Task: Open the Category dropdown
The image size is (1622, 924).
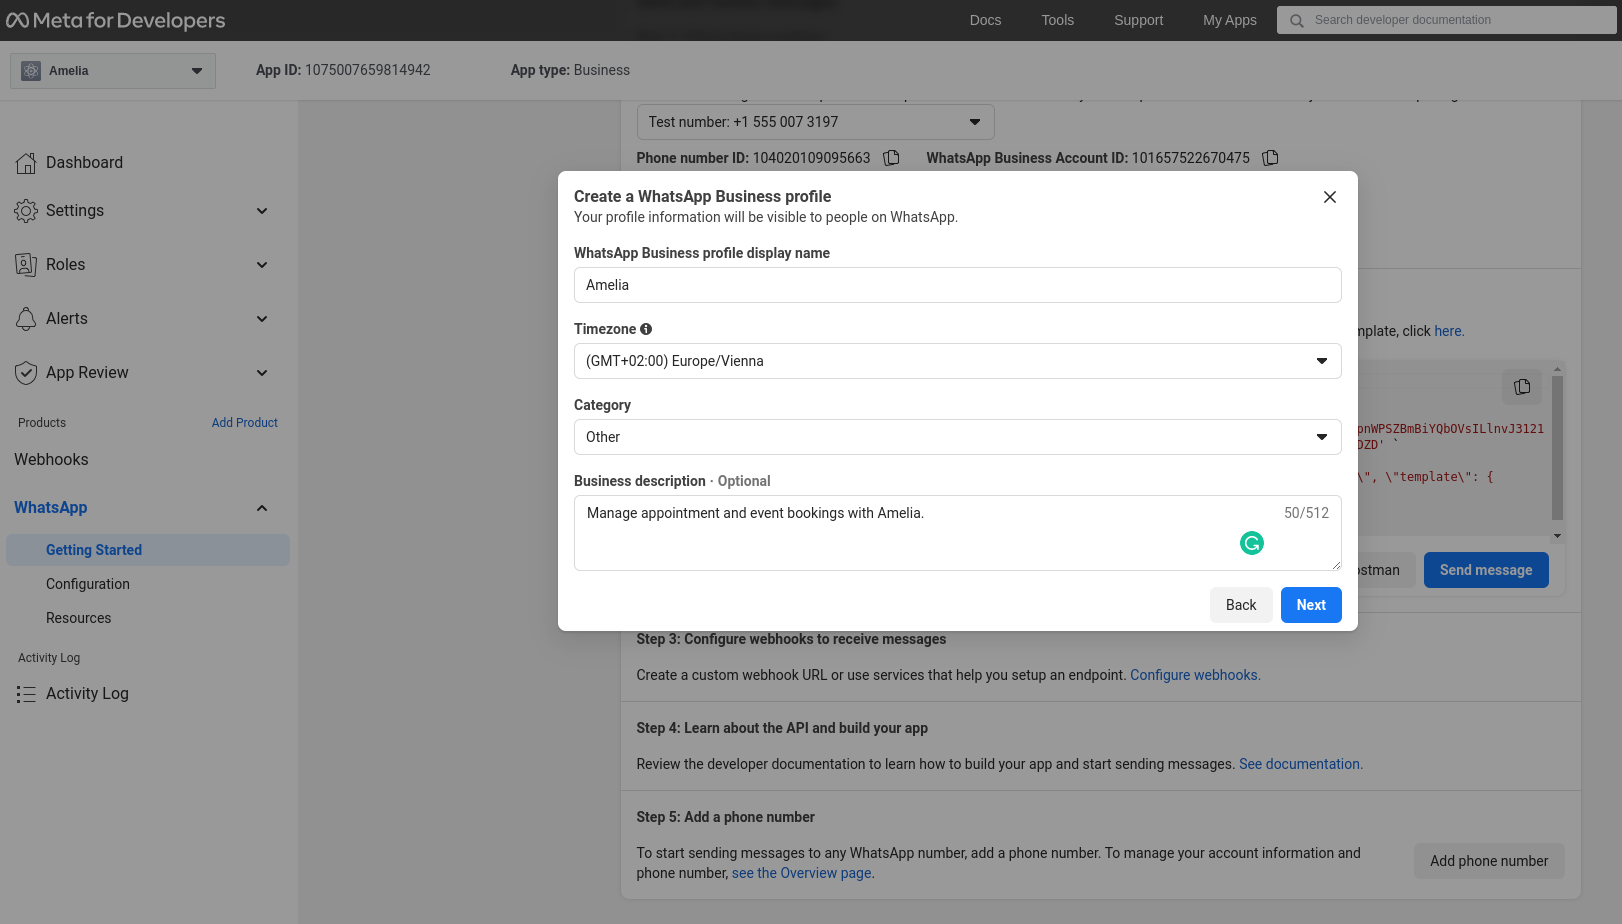Action: click(958, 437)
